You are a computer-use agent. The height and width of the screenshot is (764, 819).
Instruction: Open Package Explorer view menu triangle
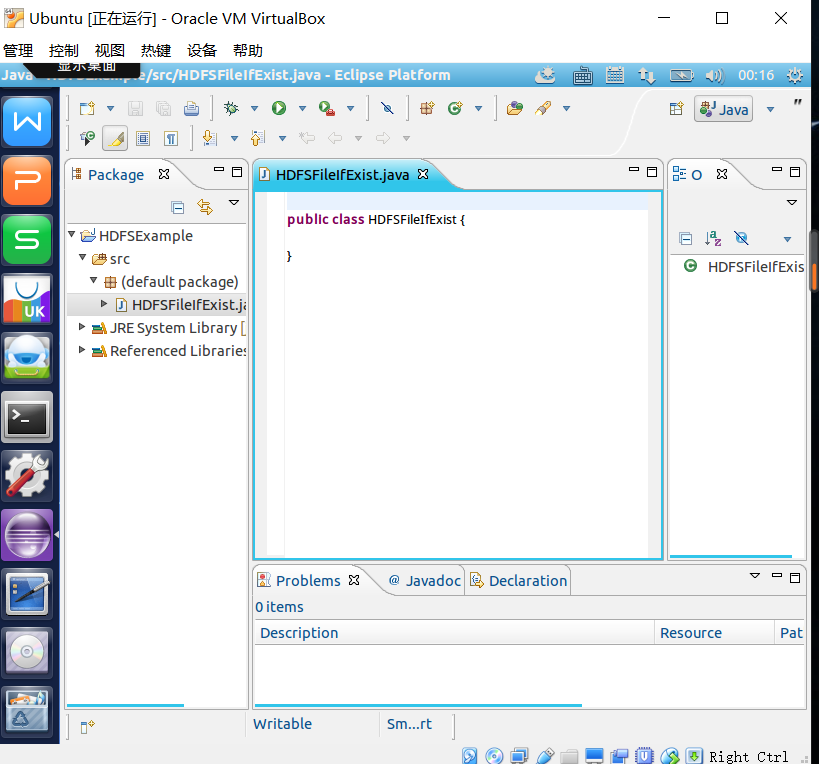[234, 203]
